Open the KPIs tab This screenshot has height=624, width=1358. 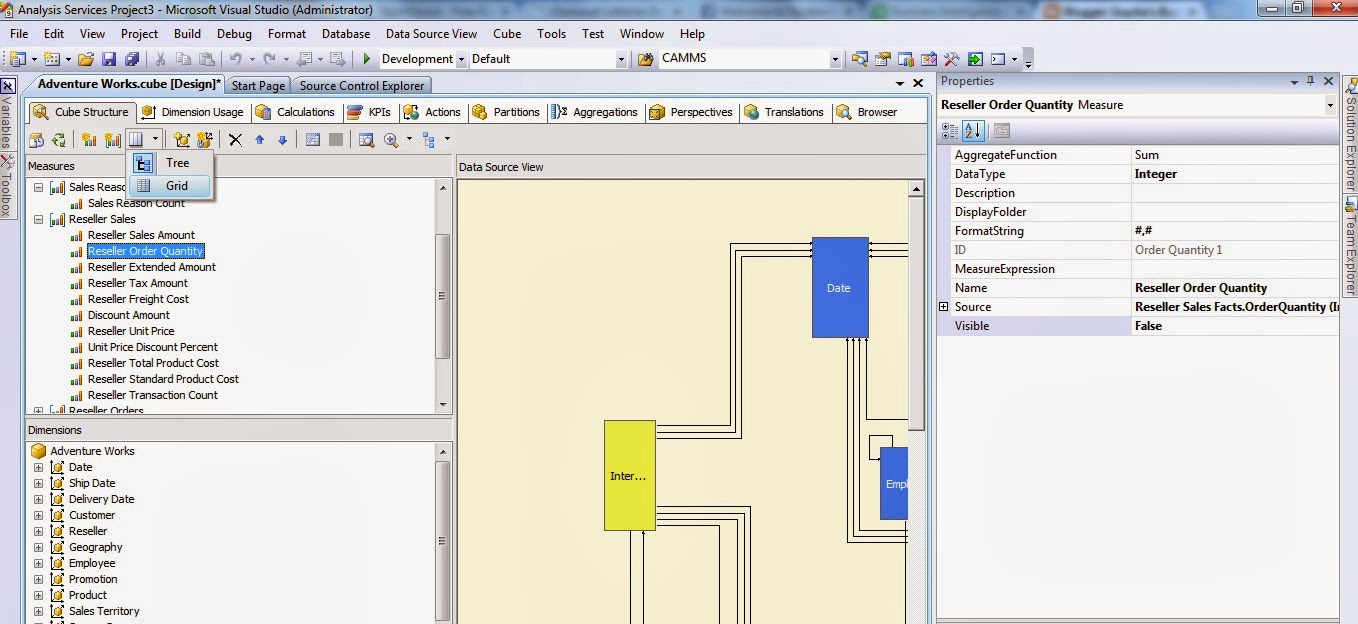[x=369, y=112]
